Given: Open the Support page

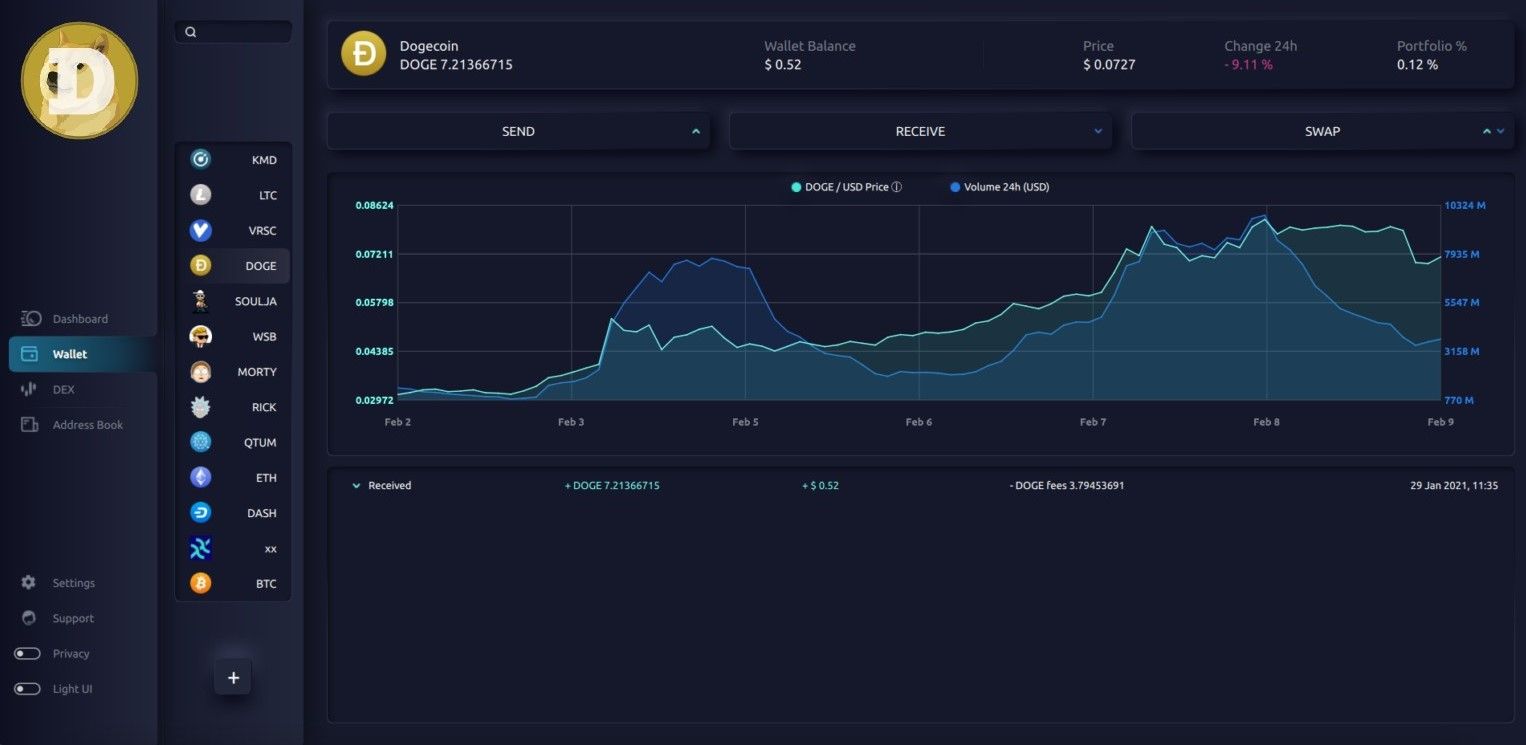Looking at the screenshot, I should 73,618.
